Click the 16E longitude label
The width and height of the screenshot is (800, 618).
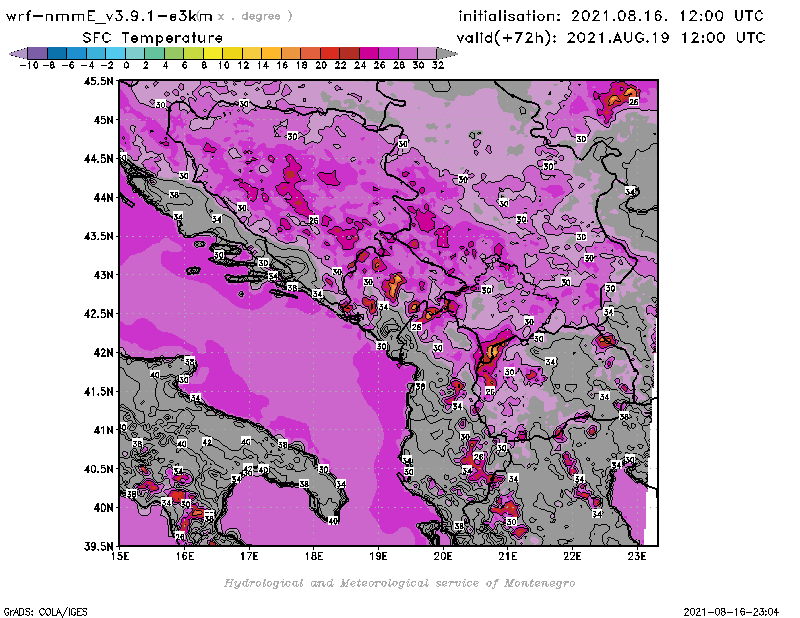[185, 556]
